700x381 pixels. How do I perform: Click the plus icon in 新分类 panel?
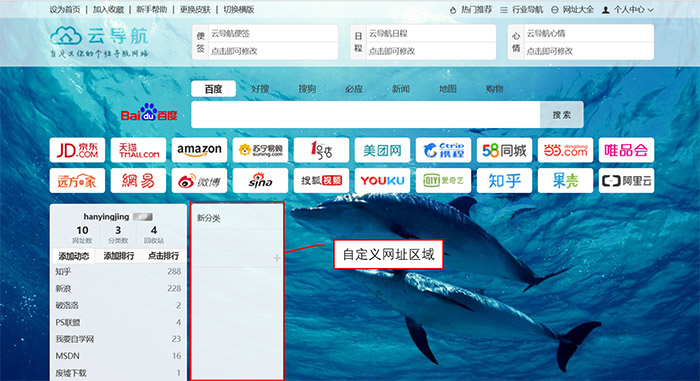277,258
